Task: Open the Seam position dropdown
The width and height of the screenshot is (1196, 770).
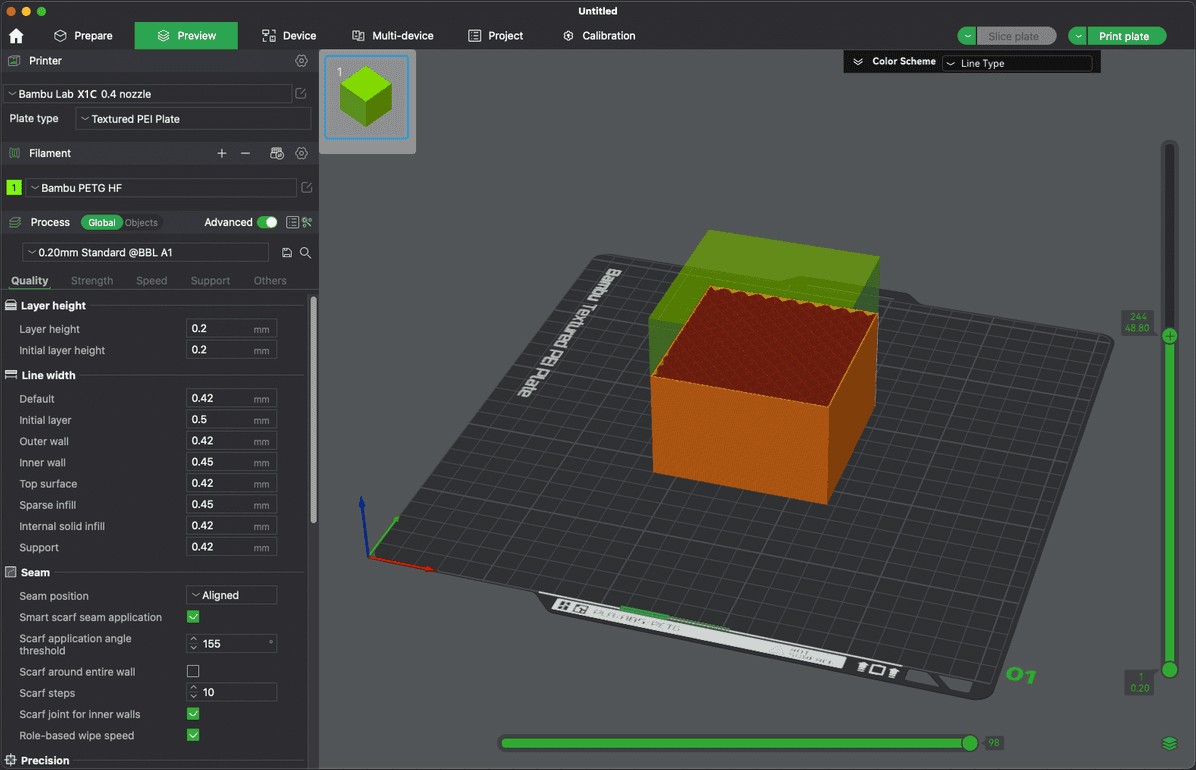Action: [x=231, y=595]
